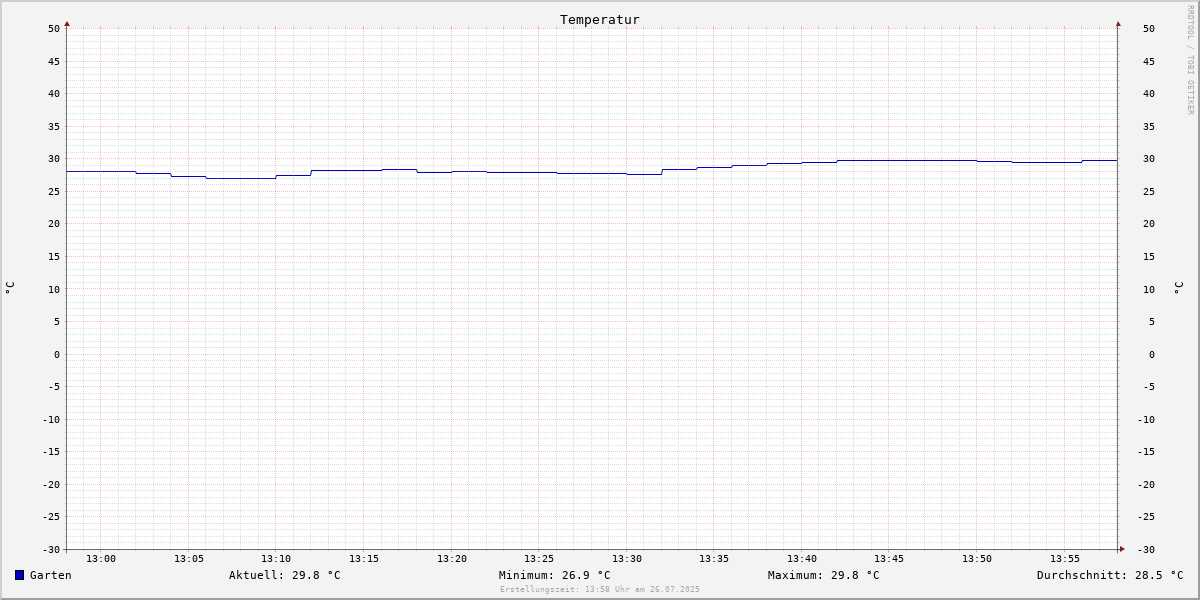1200x600 pixels.
Task: Click the 13:20 time axis label
Action: coord(452,558)
